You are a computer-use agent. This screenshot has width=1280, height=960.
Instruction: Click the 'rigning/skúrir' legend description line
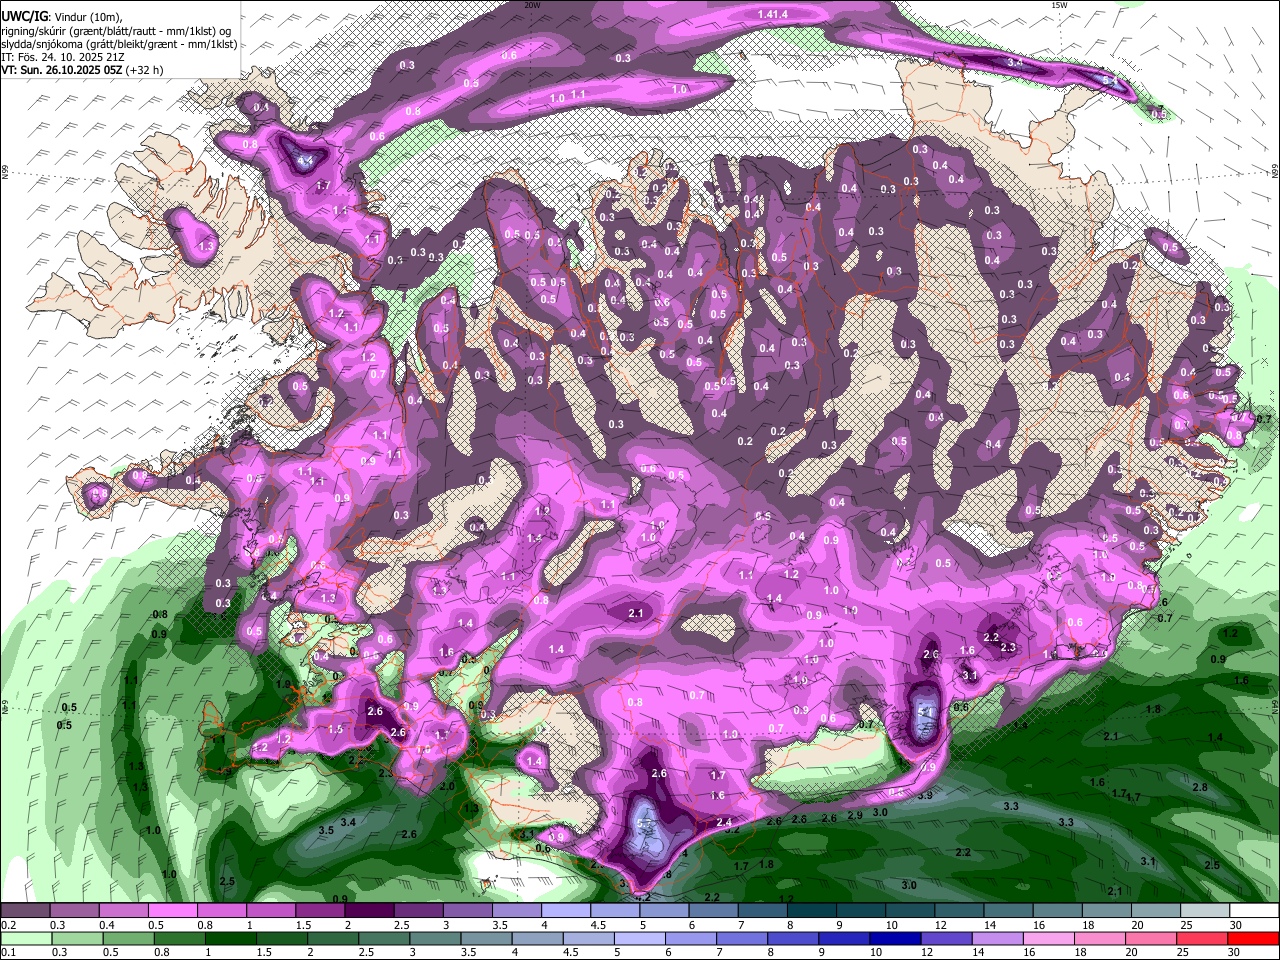point(116,30)
